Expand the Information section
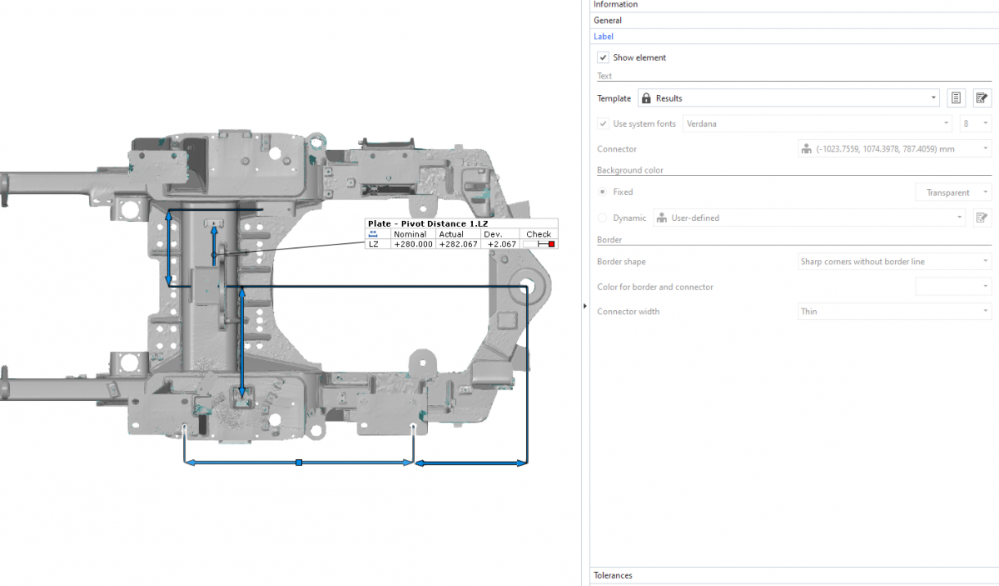Image resolution: width=999 pixels, height=586 pixels. (x=616, y=5)
